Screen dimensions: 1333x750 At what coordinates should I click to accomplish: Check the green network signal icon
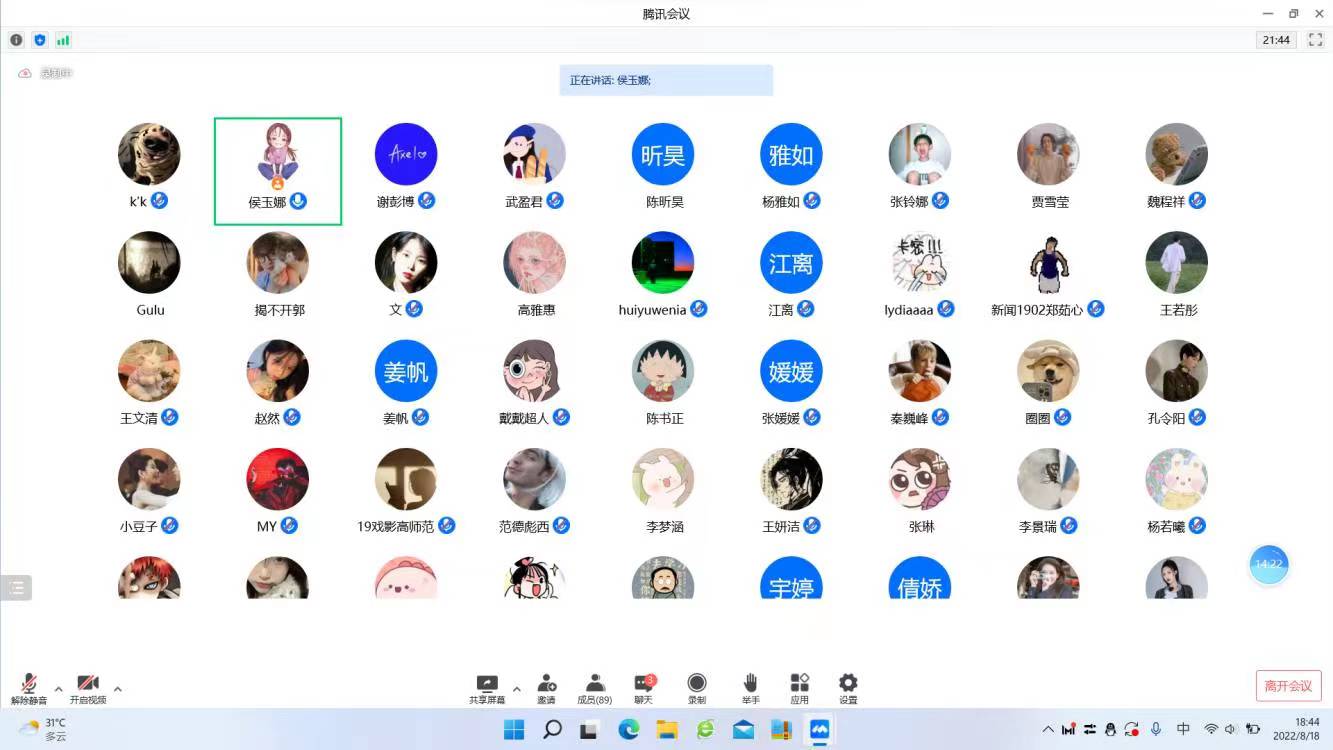tap(63, 40)
